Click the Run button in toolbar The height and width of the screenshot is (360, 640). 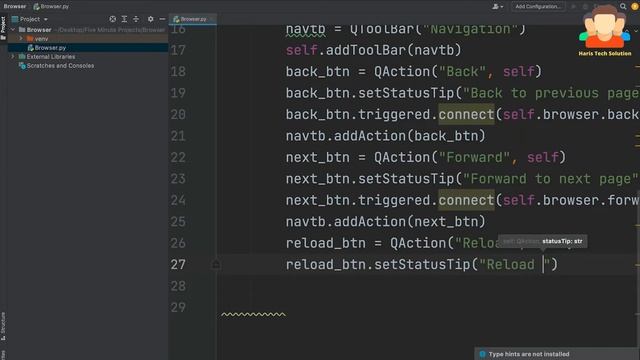point(573,6)
